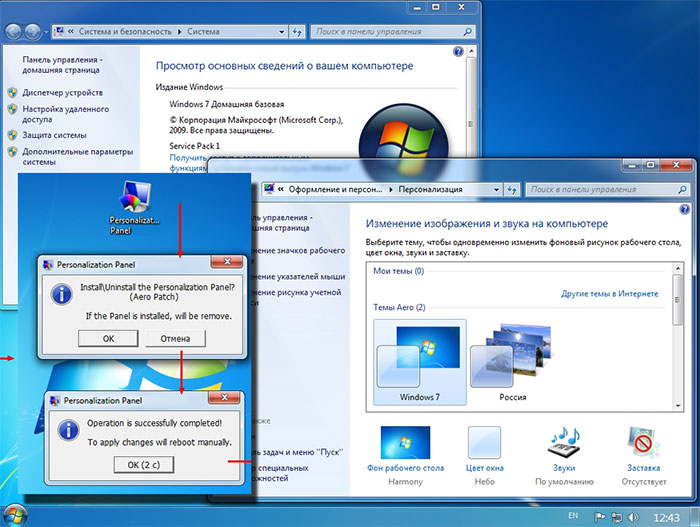Viewport: 700px width, 527px height.
Task: Select Оформление и персон... breadcrumb
Action: point(335,189)
